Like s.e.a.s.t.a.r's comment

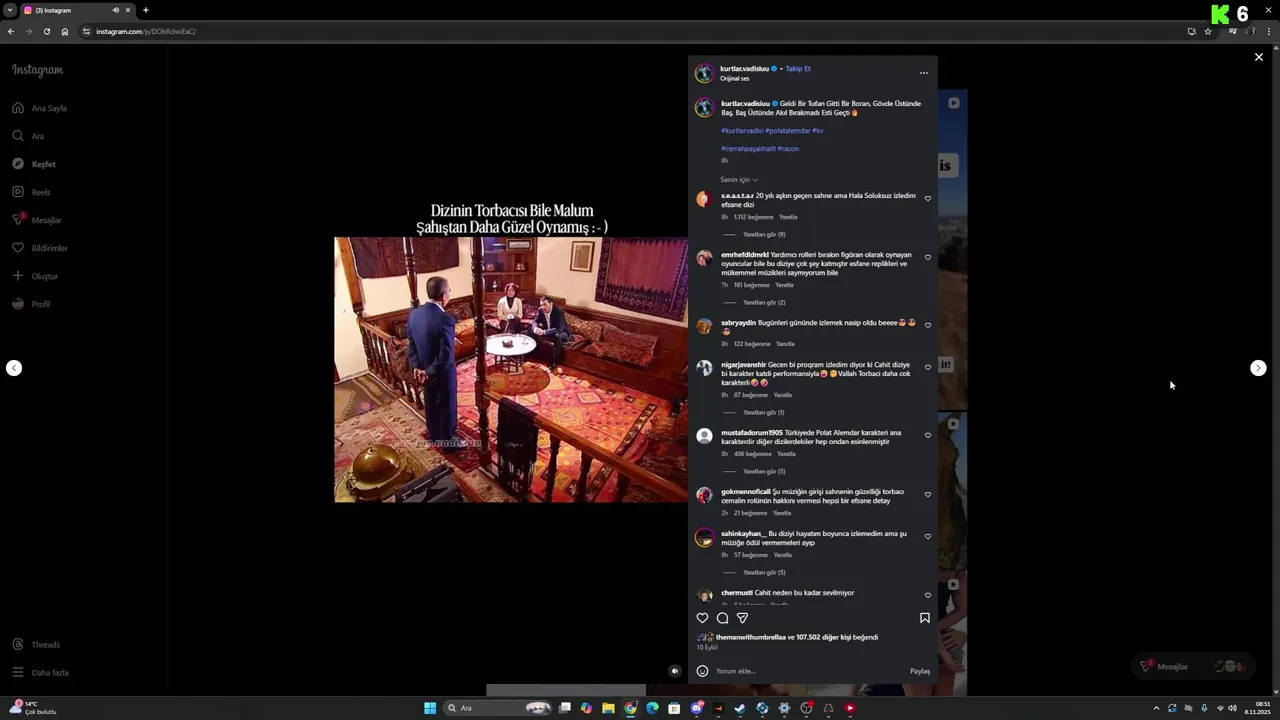(x=928, y=199)
